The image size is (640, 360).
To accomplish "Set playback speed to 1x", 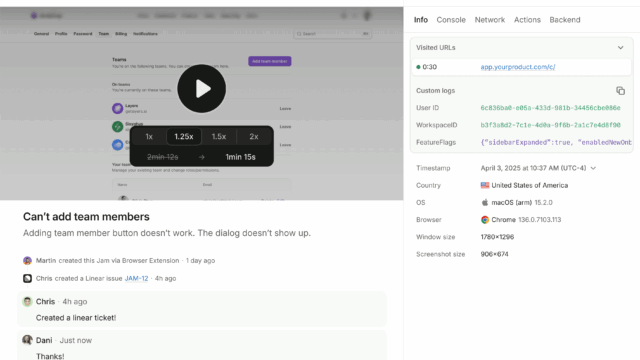I will pos(149,137).
